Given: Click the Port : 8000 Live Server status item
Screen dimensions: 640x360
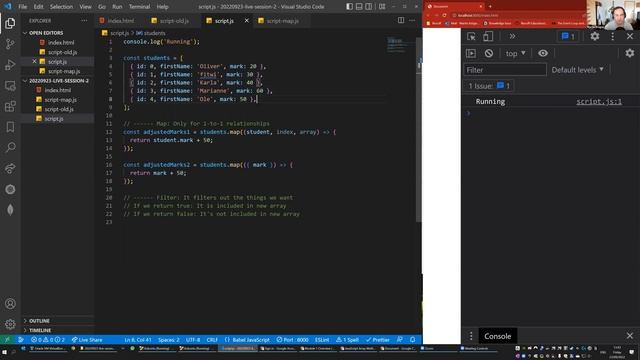Looking at the screenshot, I should [292, 340].
